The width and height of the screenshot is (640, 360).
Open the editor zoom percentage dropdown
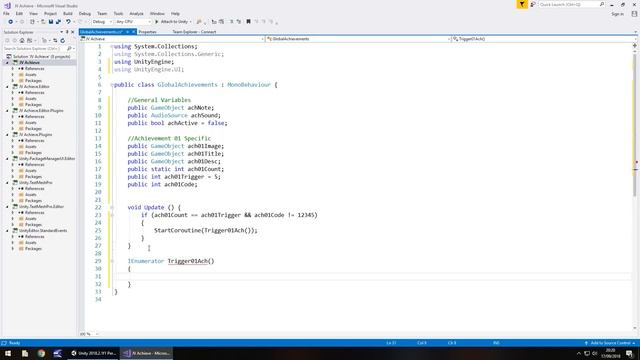click(x=89, y=334)
